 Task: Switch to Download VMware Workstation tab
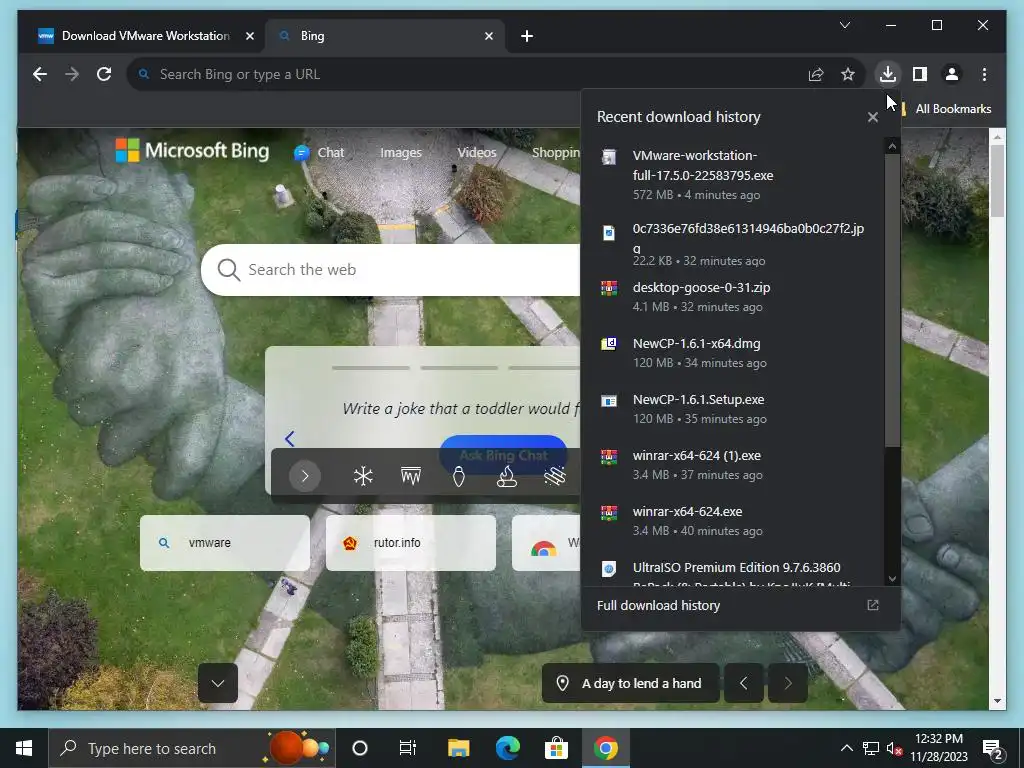pyautogui.click(x=145, y=36)
